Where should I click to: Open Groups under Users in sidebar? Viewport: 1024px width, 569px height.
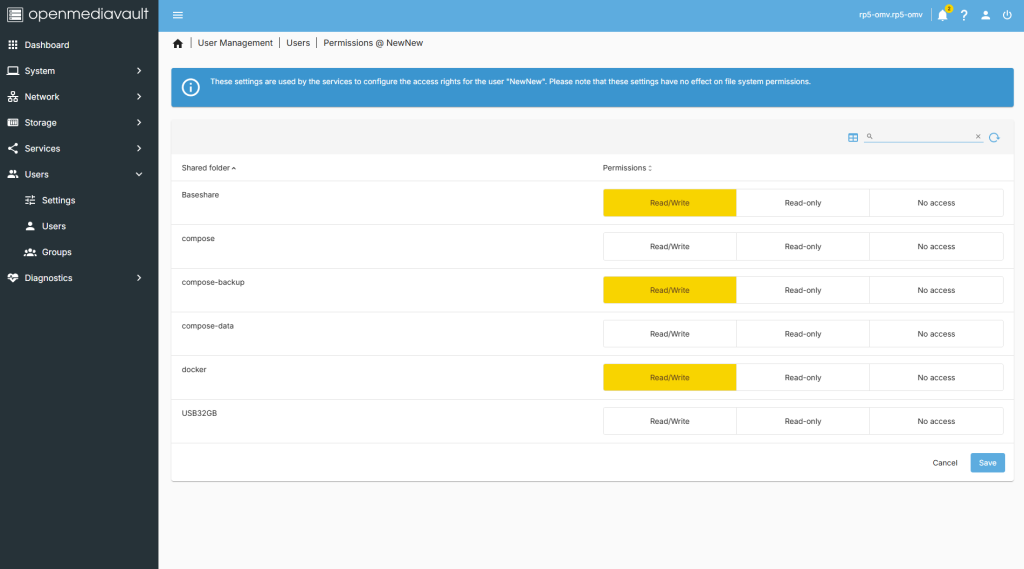tap(56, 252)
